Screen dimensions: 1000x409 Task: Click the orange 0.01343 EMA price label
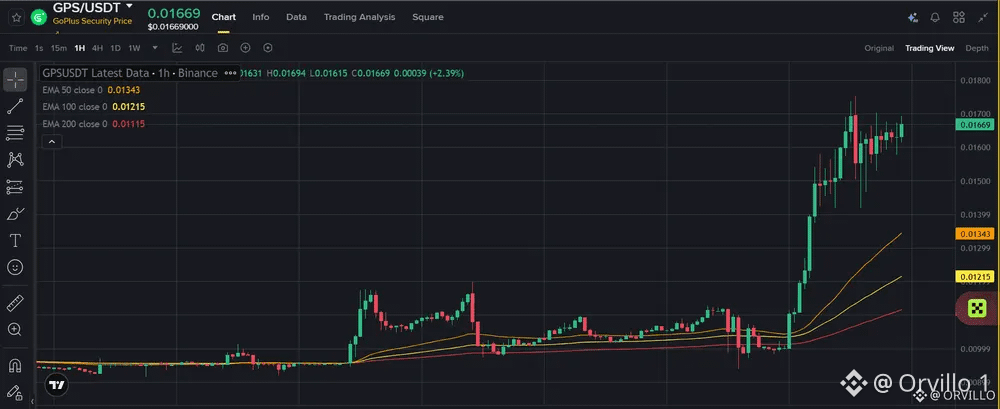[976, 234]
